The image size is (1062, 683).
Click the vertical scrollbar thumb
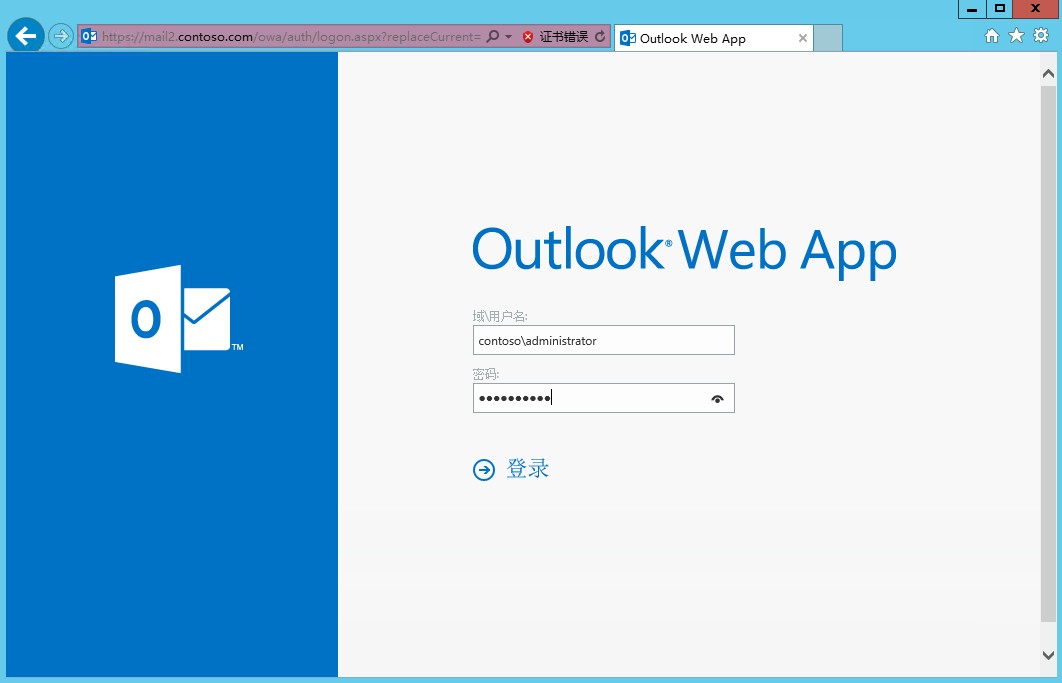pos(1048,353)
